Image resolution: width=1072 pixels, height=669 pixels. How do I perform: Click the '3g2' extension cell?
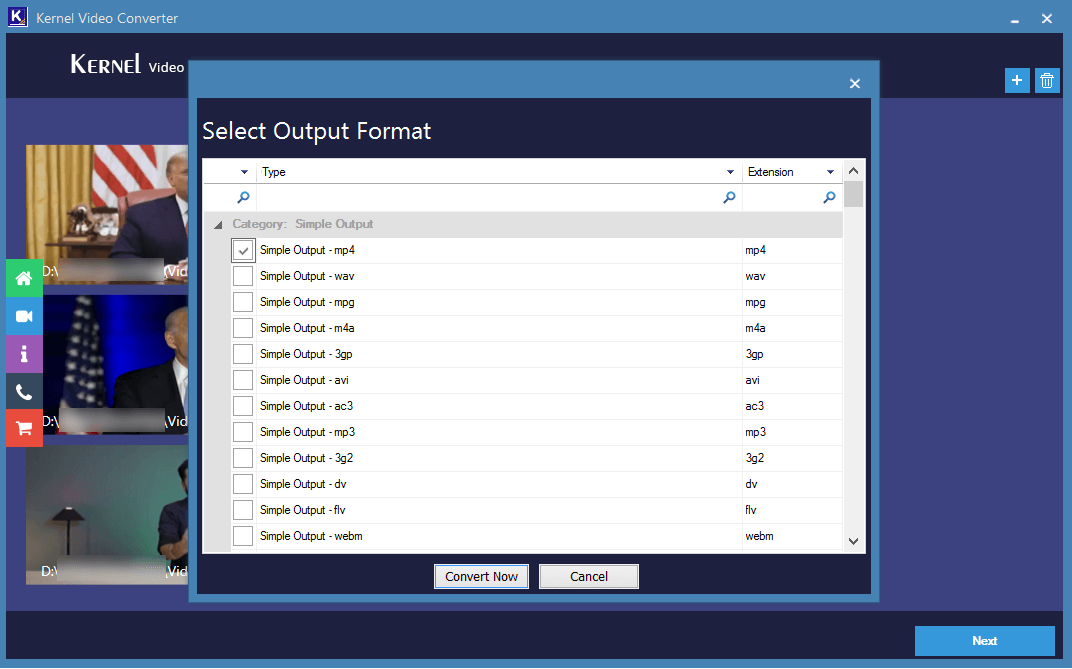[792, 458]
